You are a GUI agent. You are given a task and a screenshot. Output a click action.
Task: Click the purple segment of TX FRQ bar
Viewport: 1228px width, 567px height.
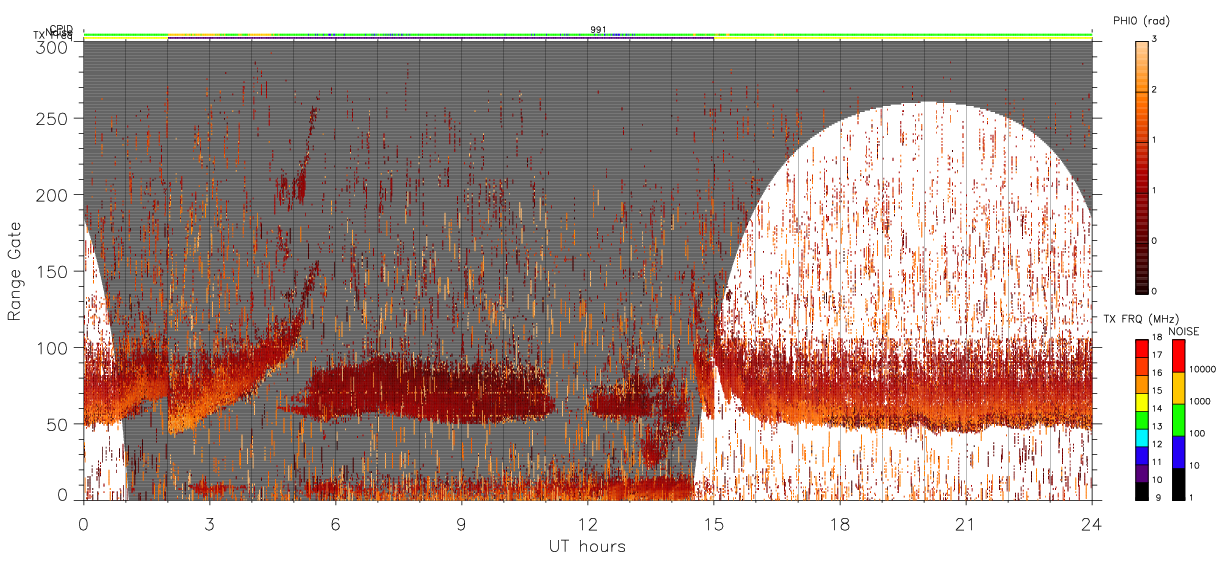click(1141, 473)
